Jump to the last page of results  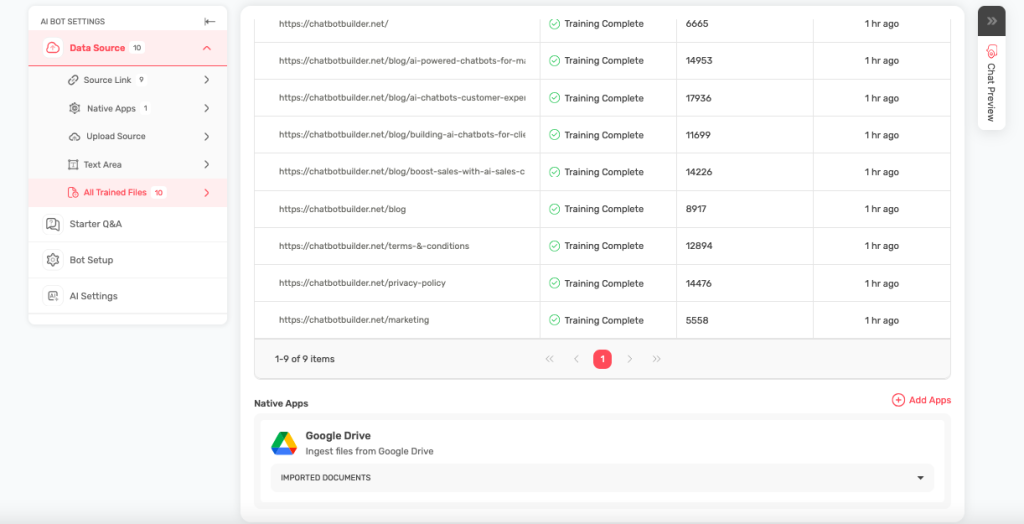coord(656,359)
